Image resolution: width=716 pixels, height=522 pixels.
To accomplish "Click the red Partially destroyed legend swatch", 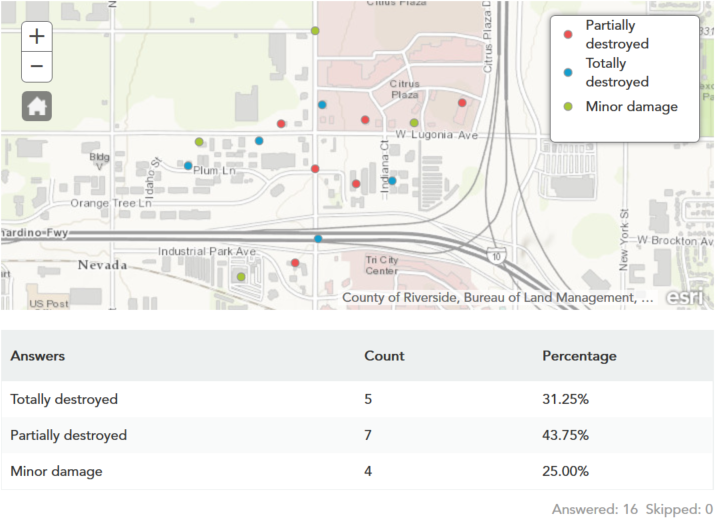I will (x=568, y=34).
